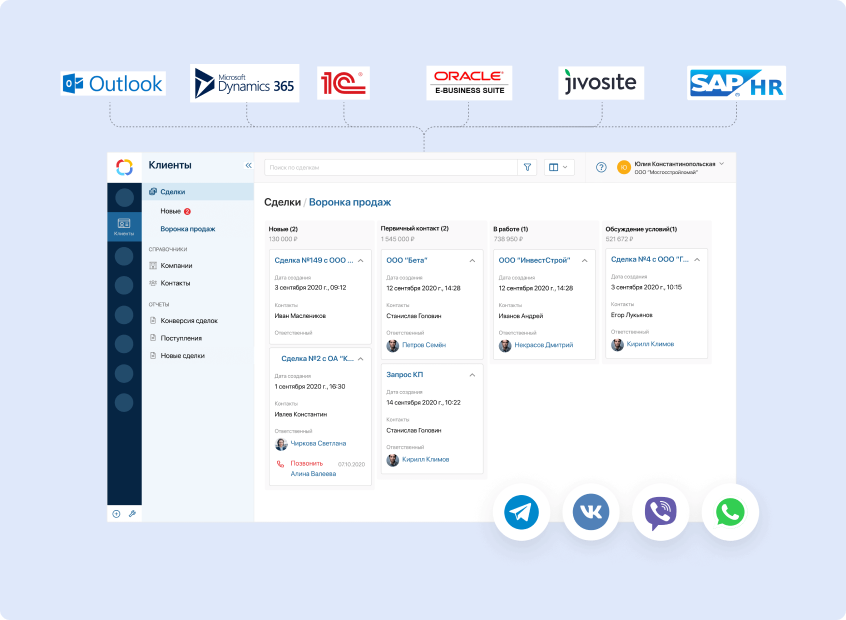Click the В работе (1) column header
This screenshot has height=620, width=846.
(510, 229)
